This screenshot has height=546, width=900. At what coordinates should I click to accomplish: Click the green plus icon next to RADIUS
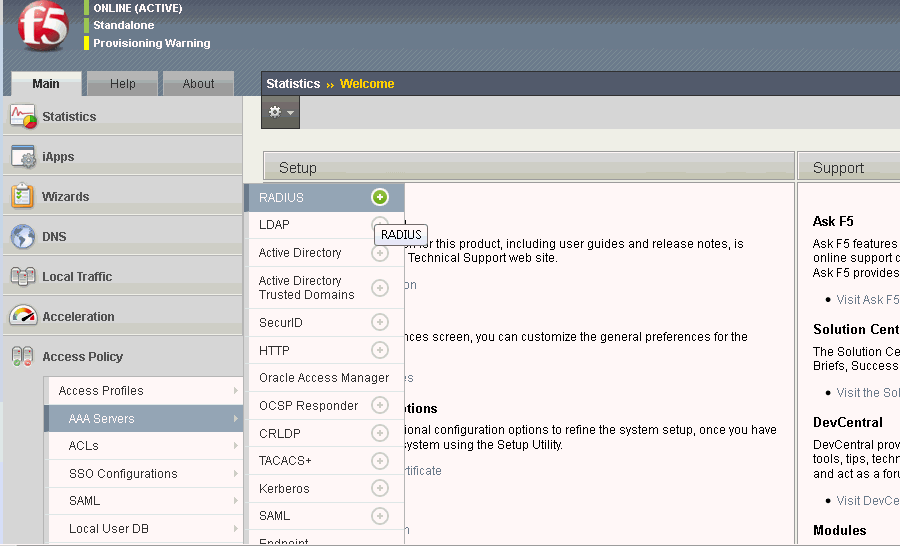coord(379,197)
